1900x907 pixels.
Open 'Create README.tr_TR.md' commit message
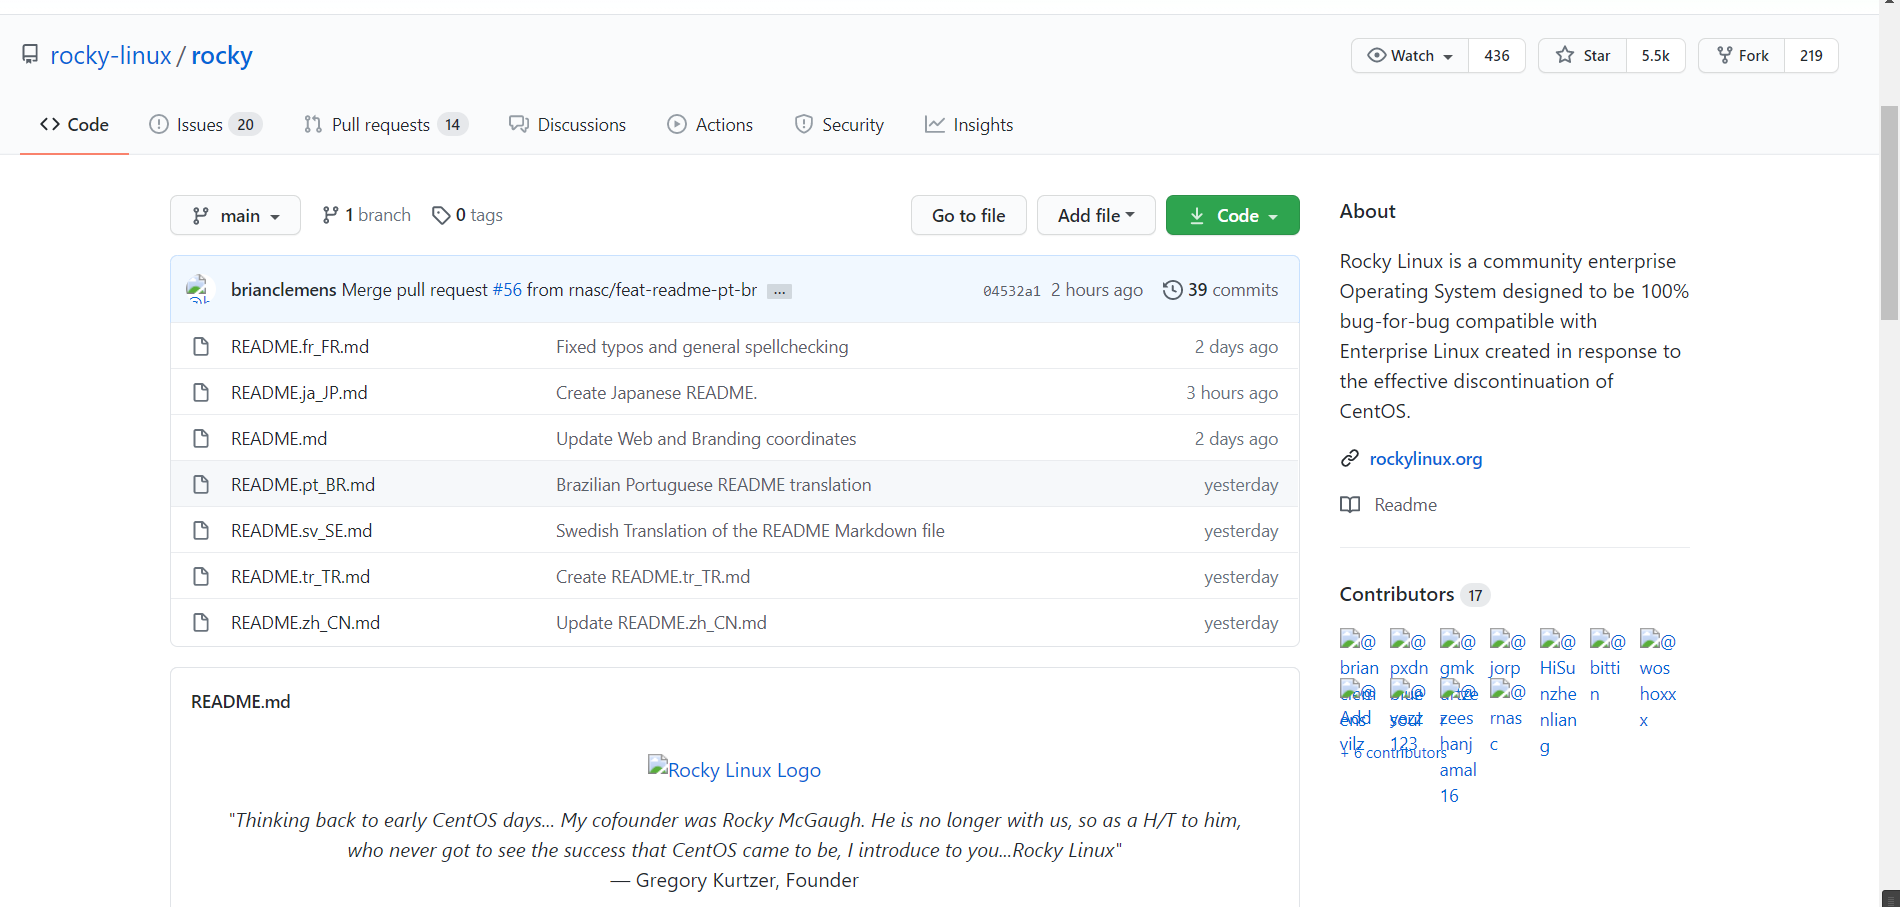(653, 577)
